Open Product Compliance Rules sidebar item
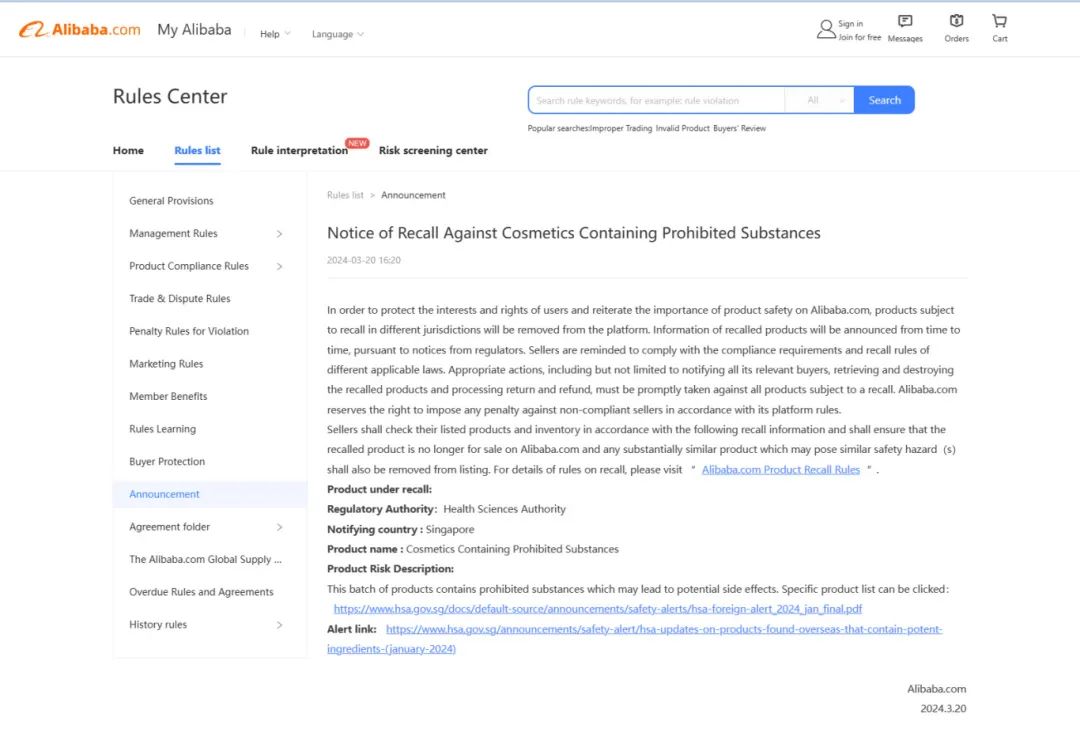The image size is (1080, 751). pos(189,266)
